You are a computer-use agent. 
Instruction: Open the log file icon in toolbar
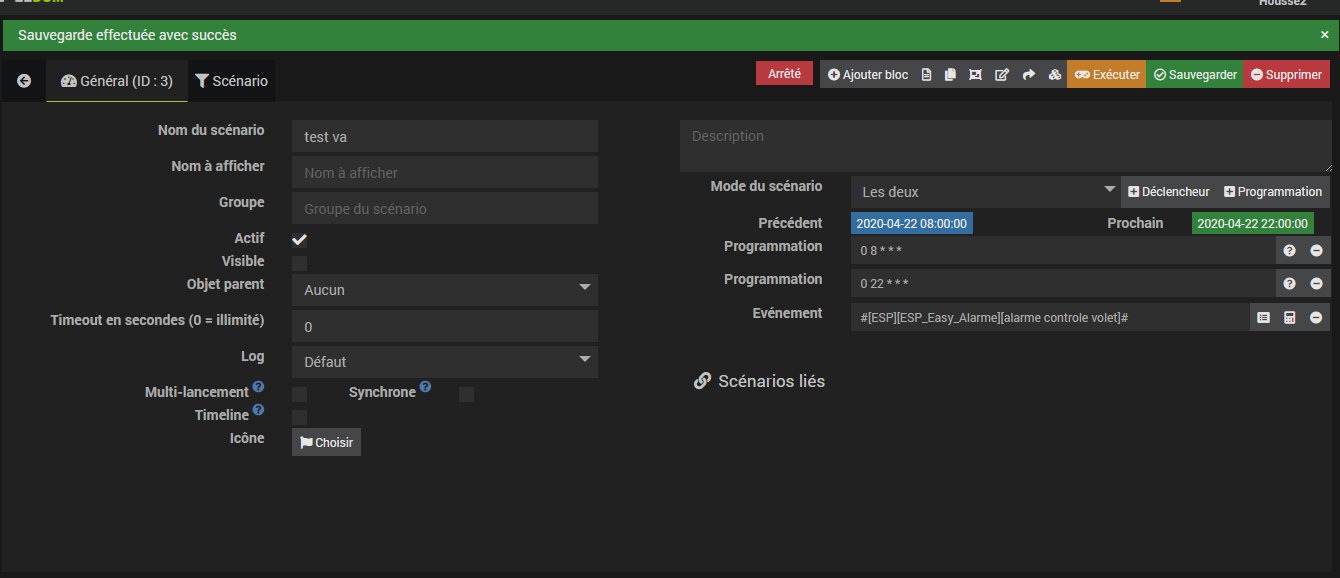click(x=926, y=75)
